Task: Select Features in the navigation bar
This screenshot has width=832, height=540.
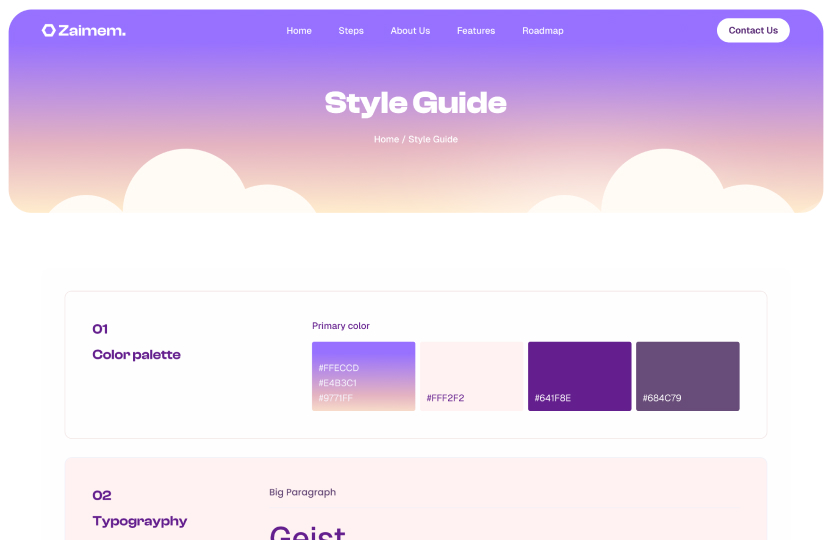Action: (x=476, y=31)
